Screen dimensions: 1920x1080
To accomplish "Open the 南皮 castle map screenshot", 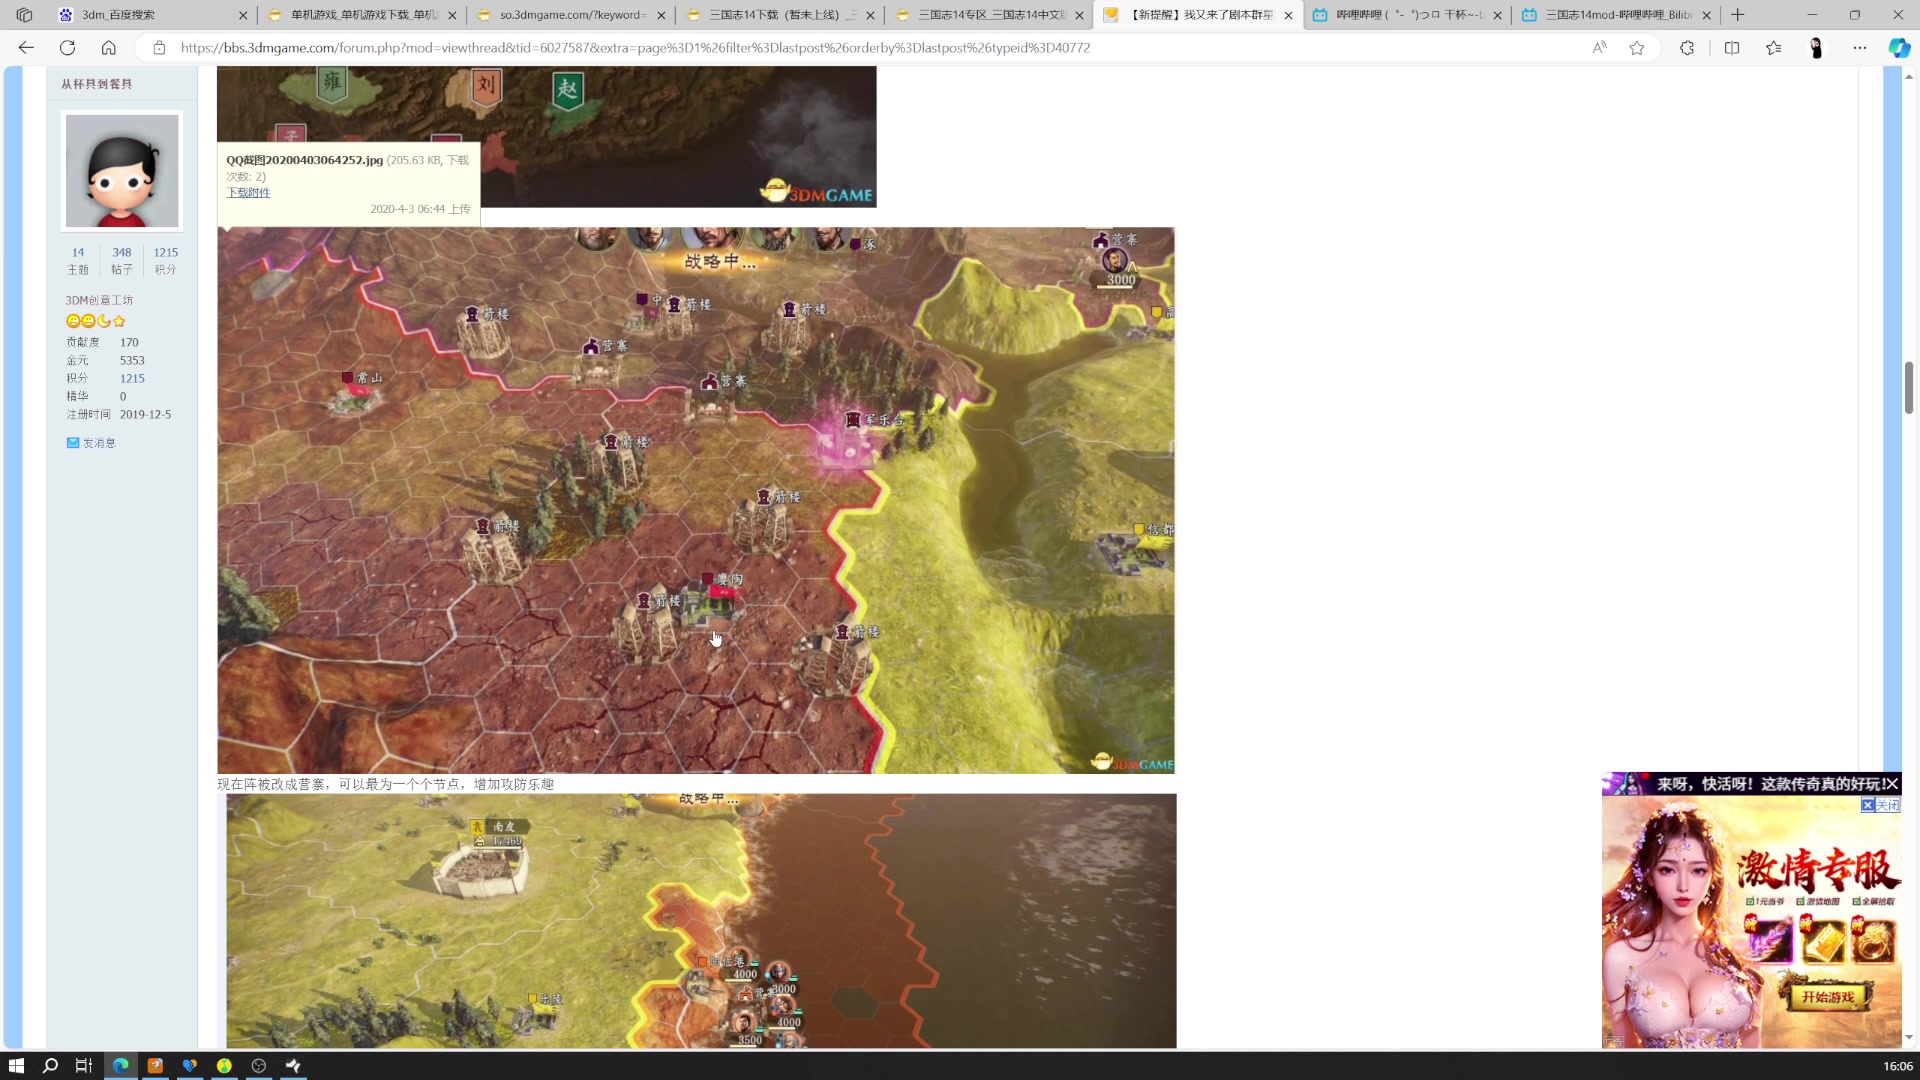I will point(701,921).
